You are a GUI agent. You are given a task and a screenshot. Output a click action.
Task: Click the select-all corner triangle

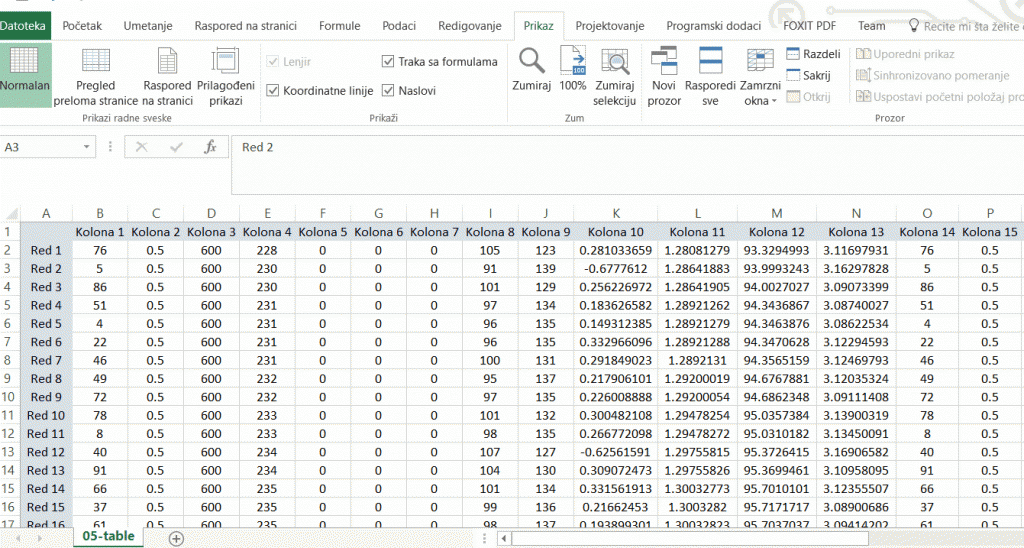(x=10, y=214)
